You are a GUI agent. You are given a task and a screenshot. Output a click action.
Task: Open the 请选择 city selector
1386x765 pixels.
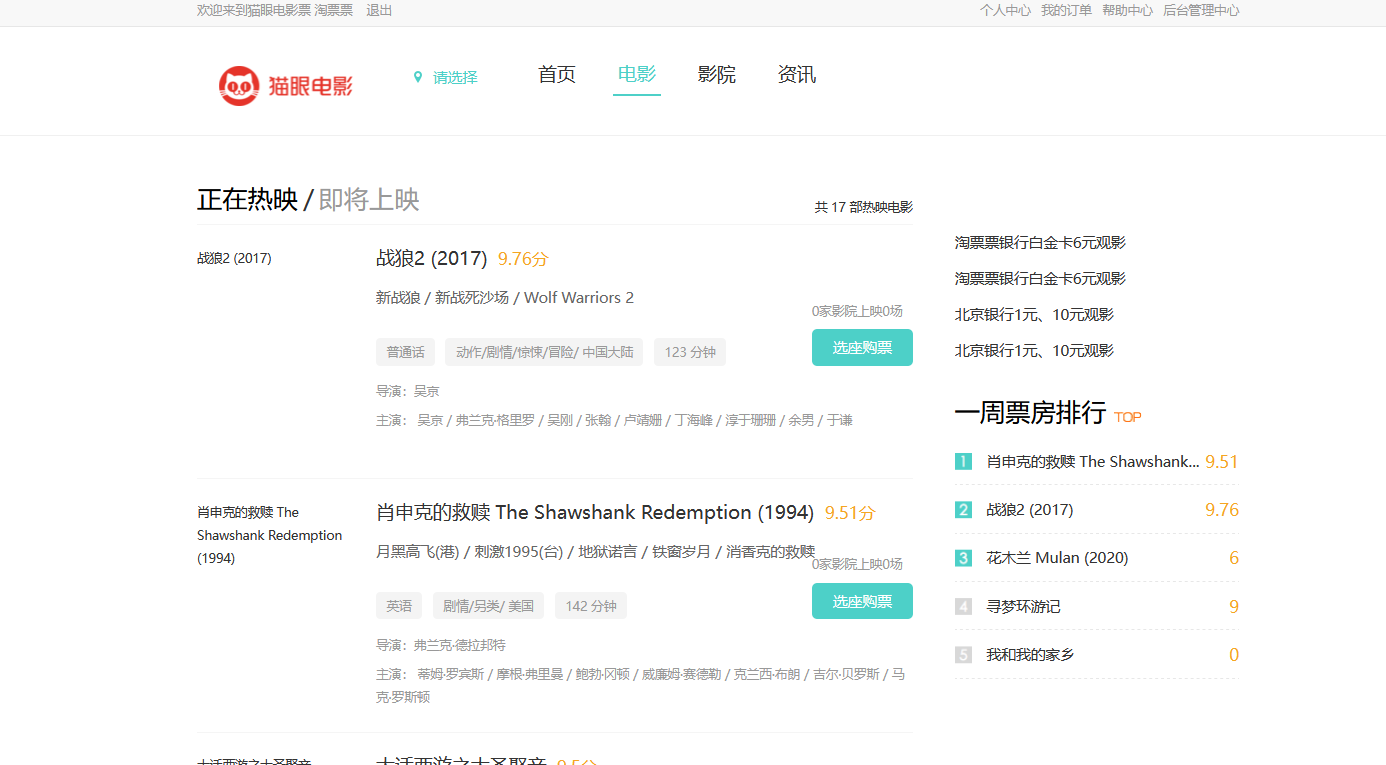[x=455, y=77]
